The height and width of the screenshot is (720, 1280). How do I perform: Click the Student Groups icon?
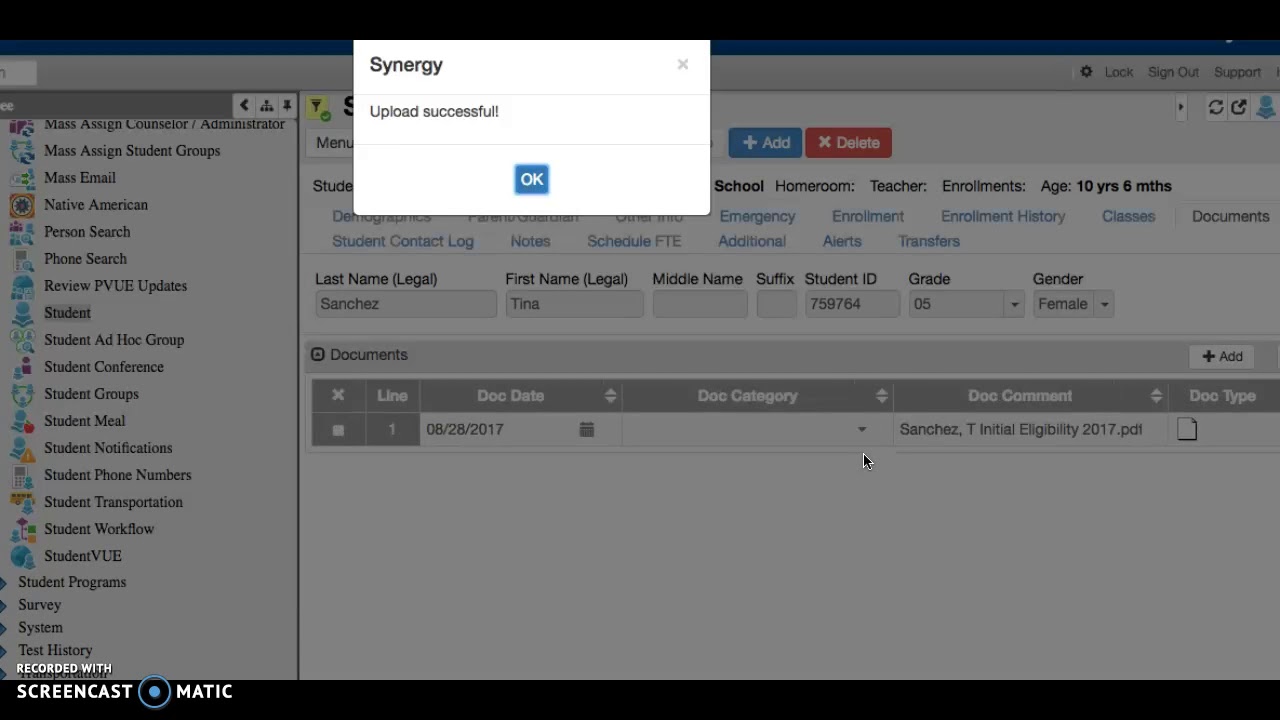click(x=22, y=394)
